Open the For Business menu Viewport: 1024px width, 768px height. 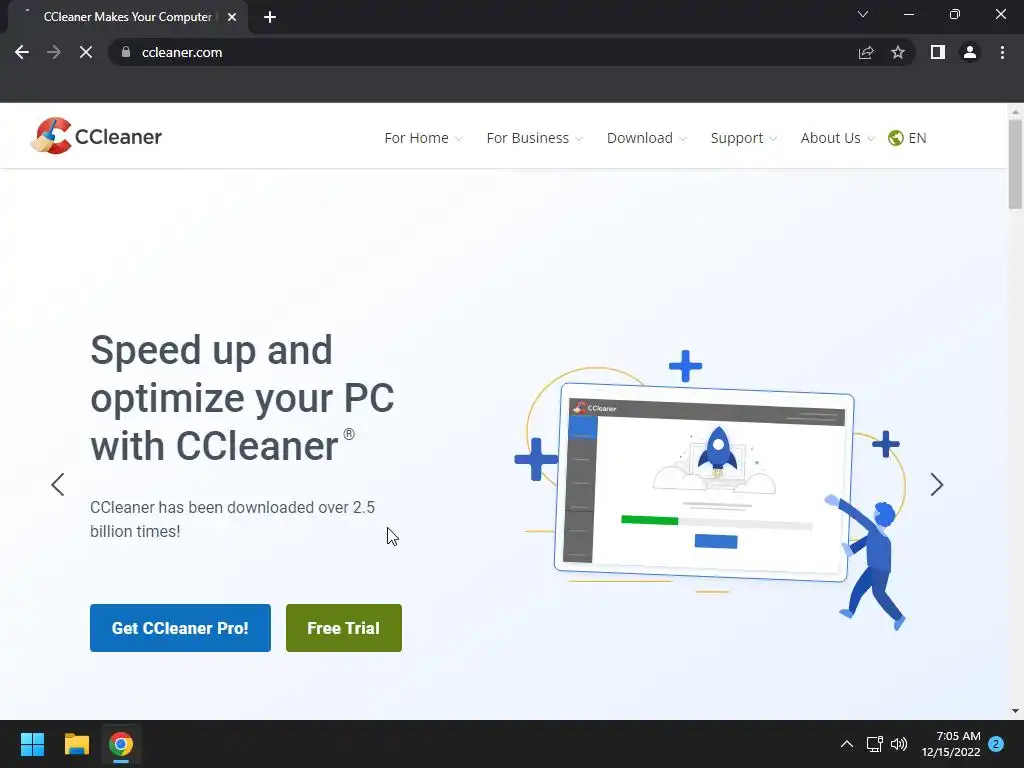534,138
